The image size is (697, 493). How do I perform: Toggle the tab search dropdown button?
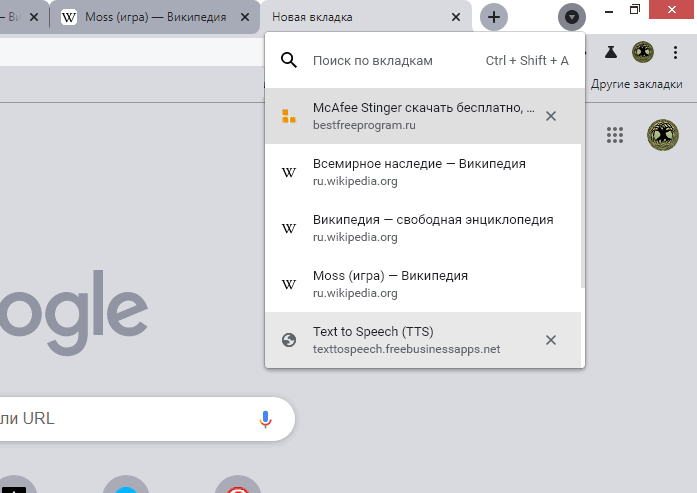point(572,17)
